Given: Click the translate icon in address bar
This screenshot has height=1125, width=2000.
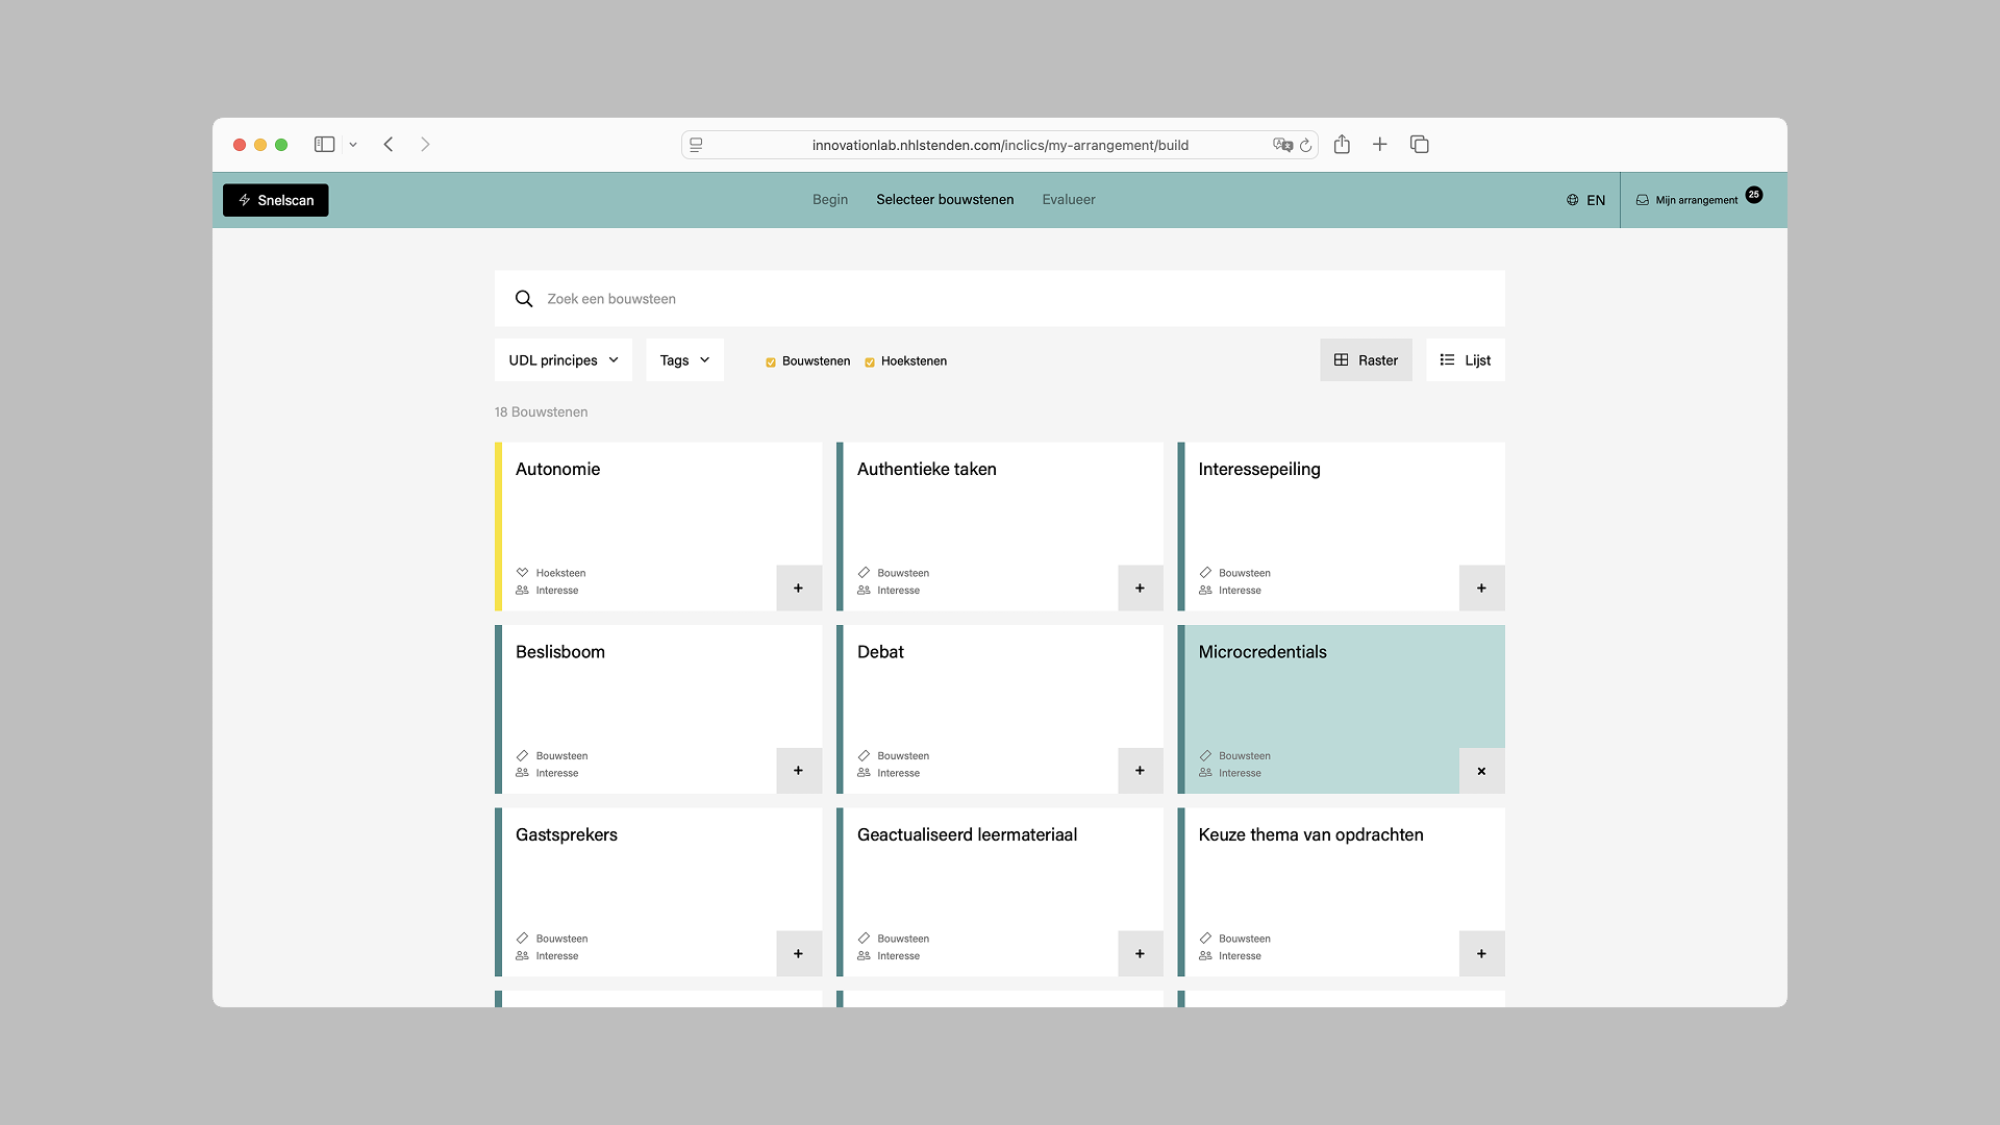Looking at the screenshot, I should pyautogui.click(x=1282, y=145).
